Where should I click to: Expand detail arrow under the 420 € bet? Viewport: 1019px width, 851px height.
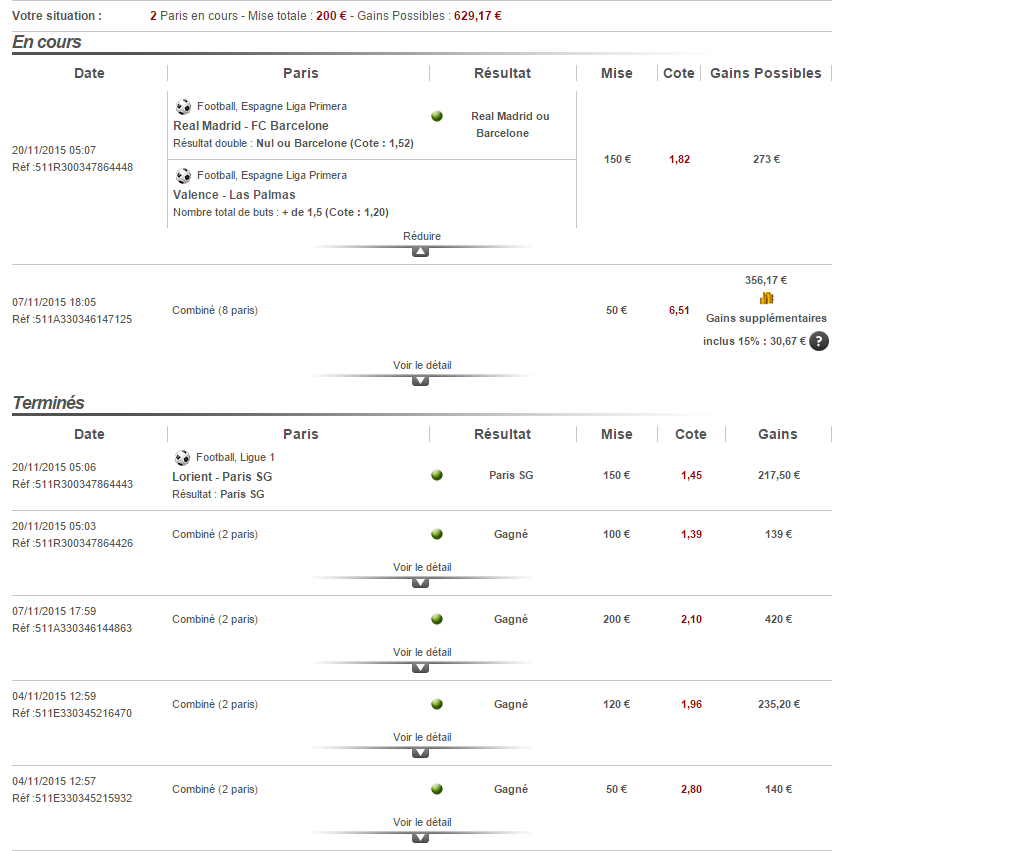click(x=420, y=668)
